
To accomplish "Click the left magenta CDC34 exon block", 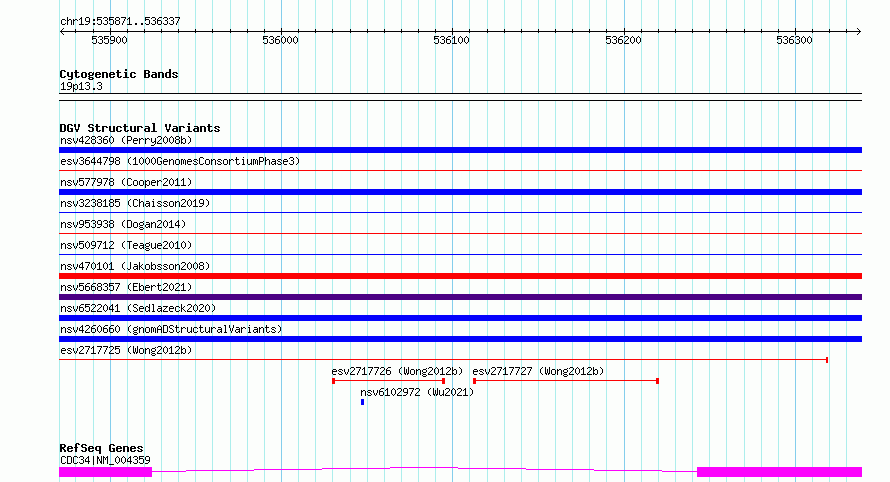I will (x=106, y=472).
